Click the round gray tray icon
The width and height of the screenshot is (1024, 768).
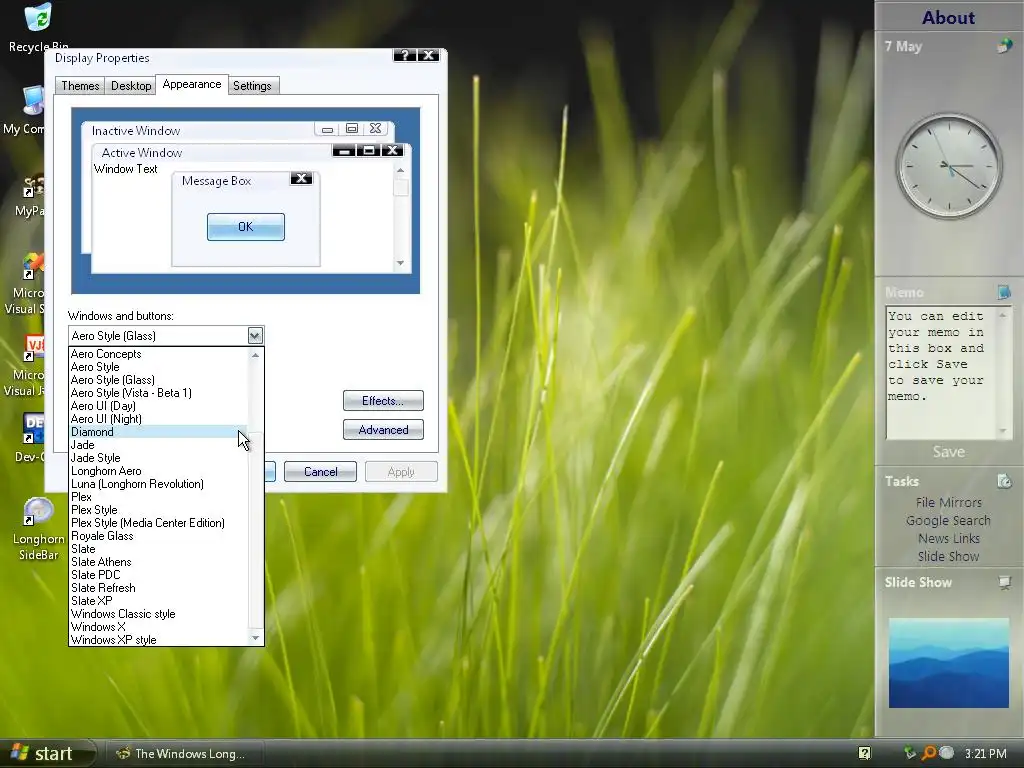946,752
